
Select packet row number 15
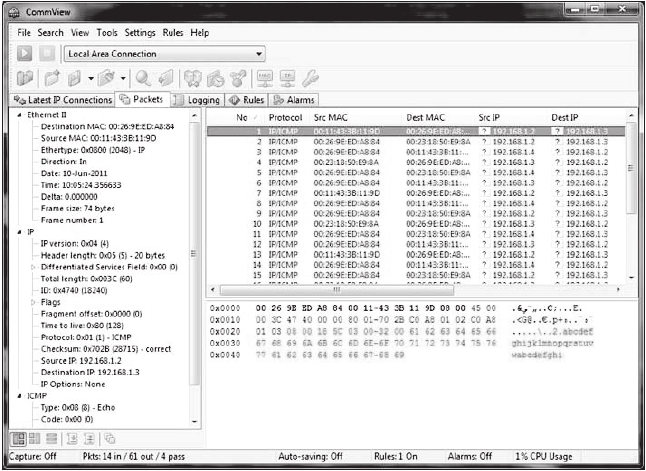click(x=416, y=275)
